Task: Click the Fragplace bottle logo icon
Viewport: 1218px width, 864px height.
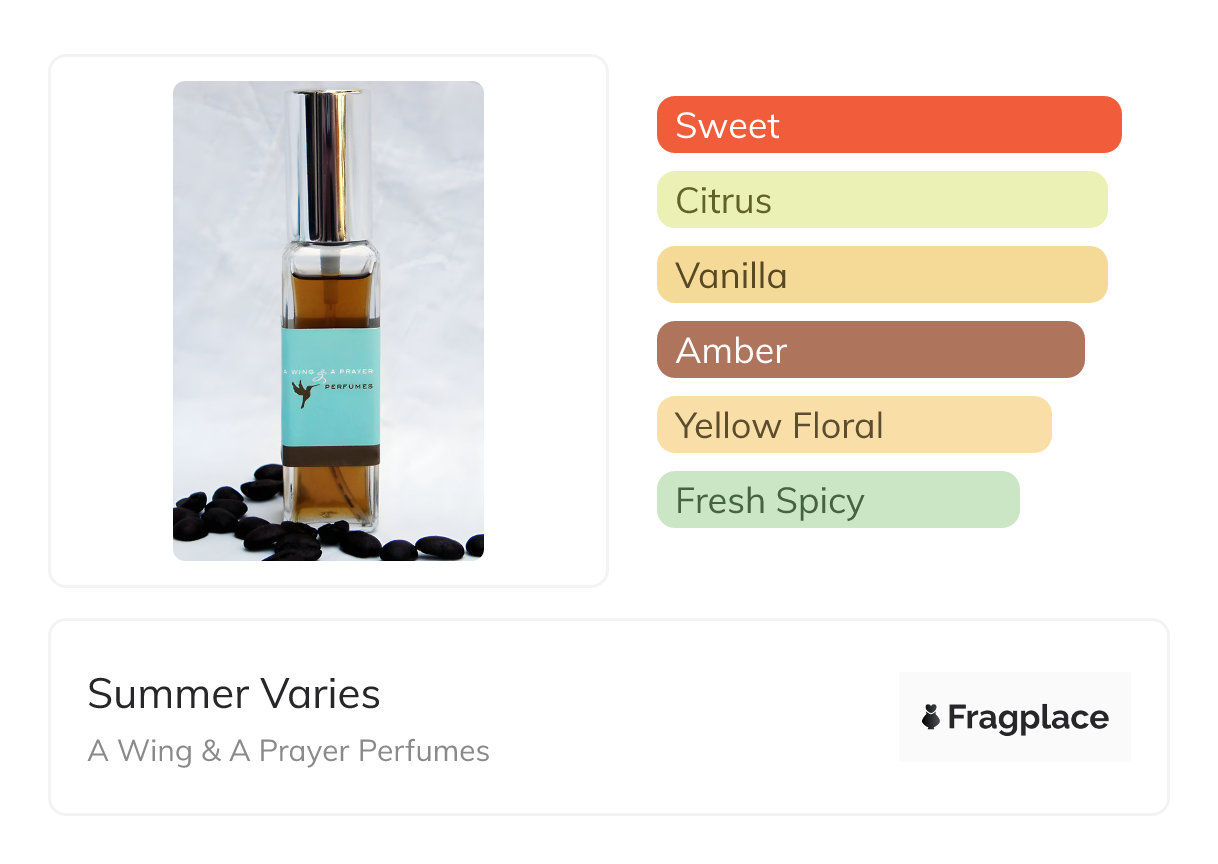Action: tap(931, 717)
